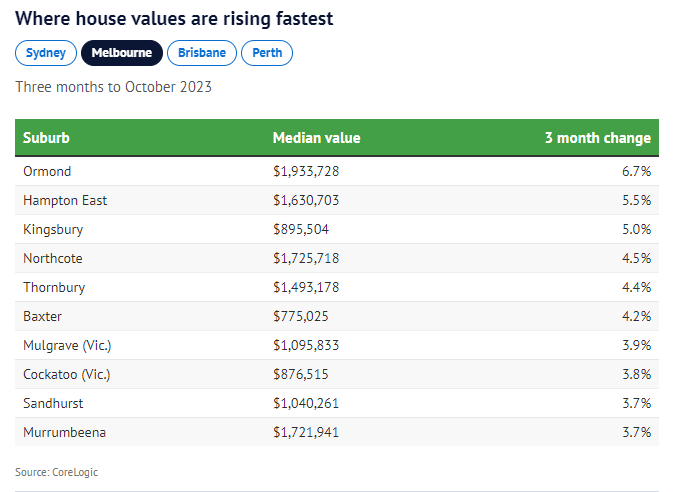Click median value $1,040,261

tap(306, 403)
